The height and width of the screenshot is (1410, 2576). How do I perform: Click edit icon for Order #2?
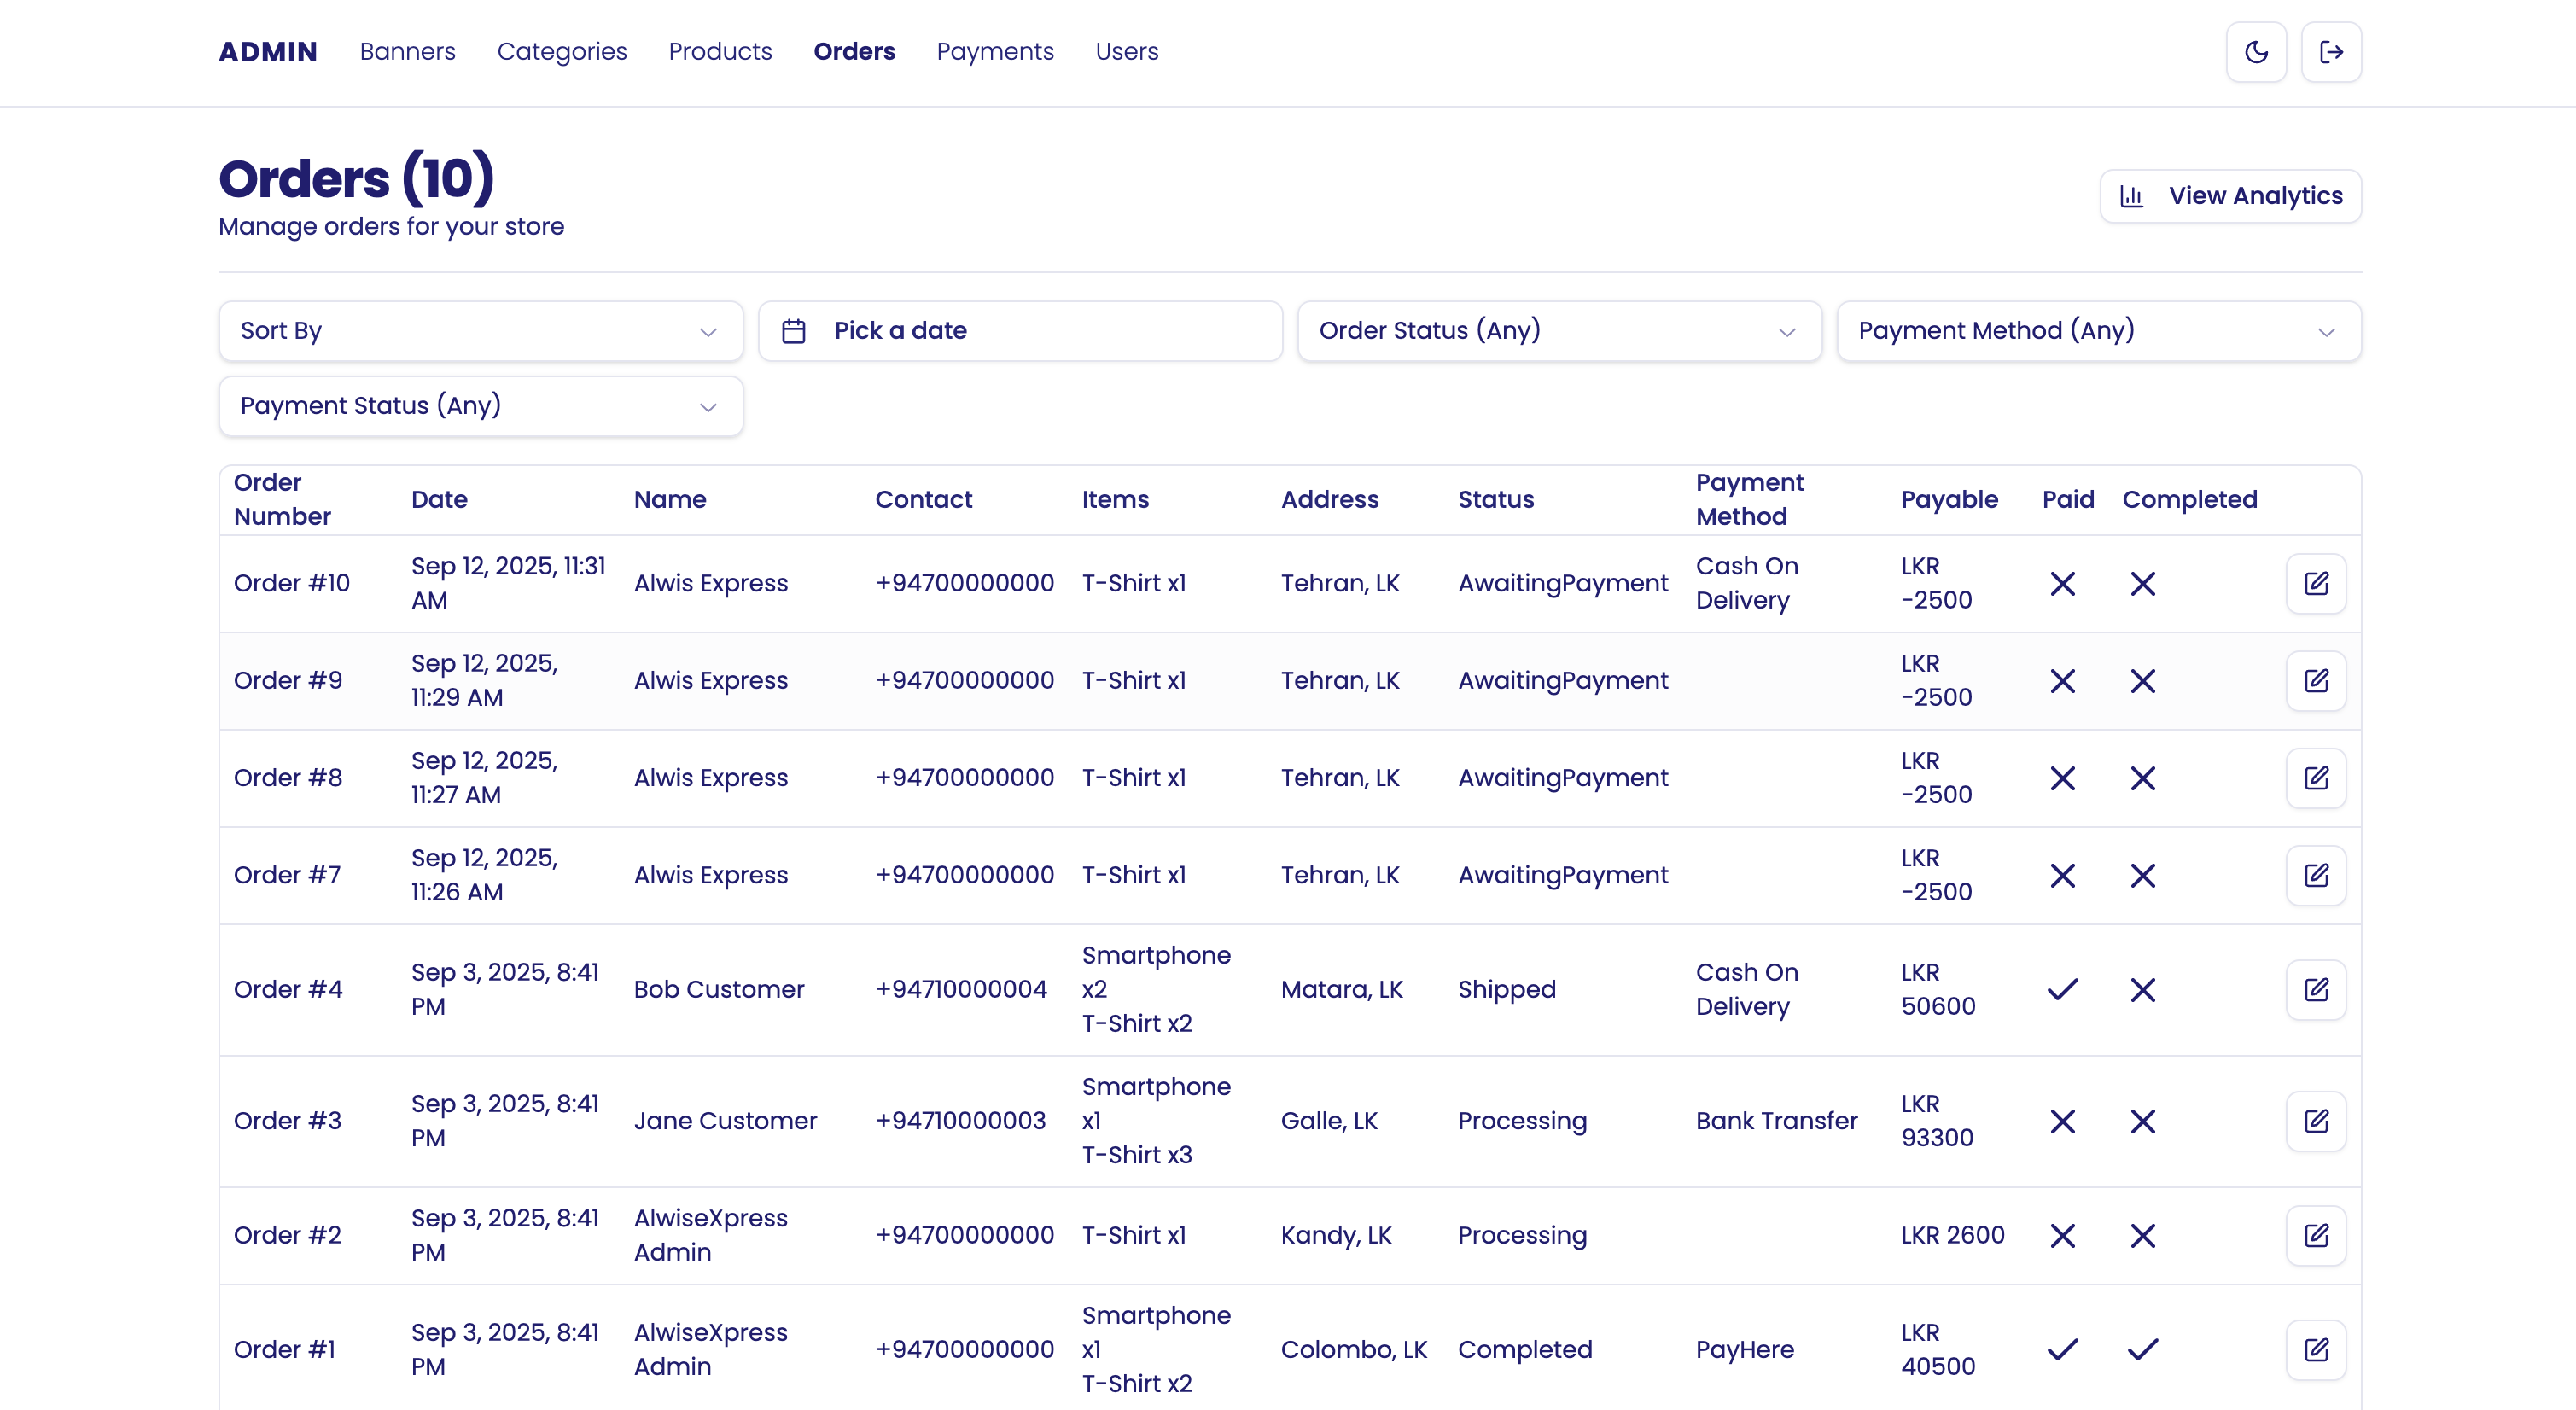click(2316, 1235)
